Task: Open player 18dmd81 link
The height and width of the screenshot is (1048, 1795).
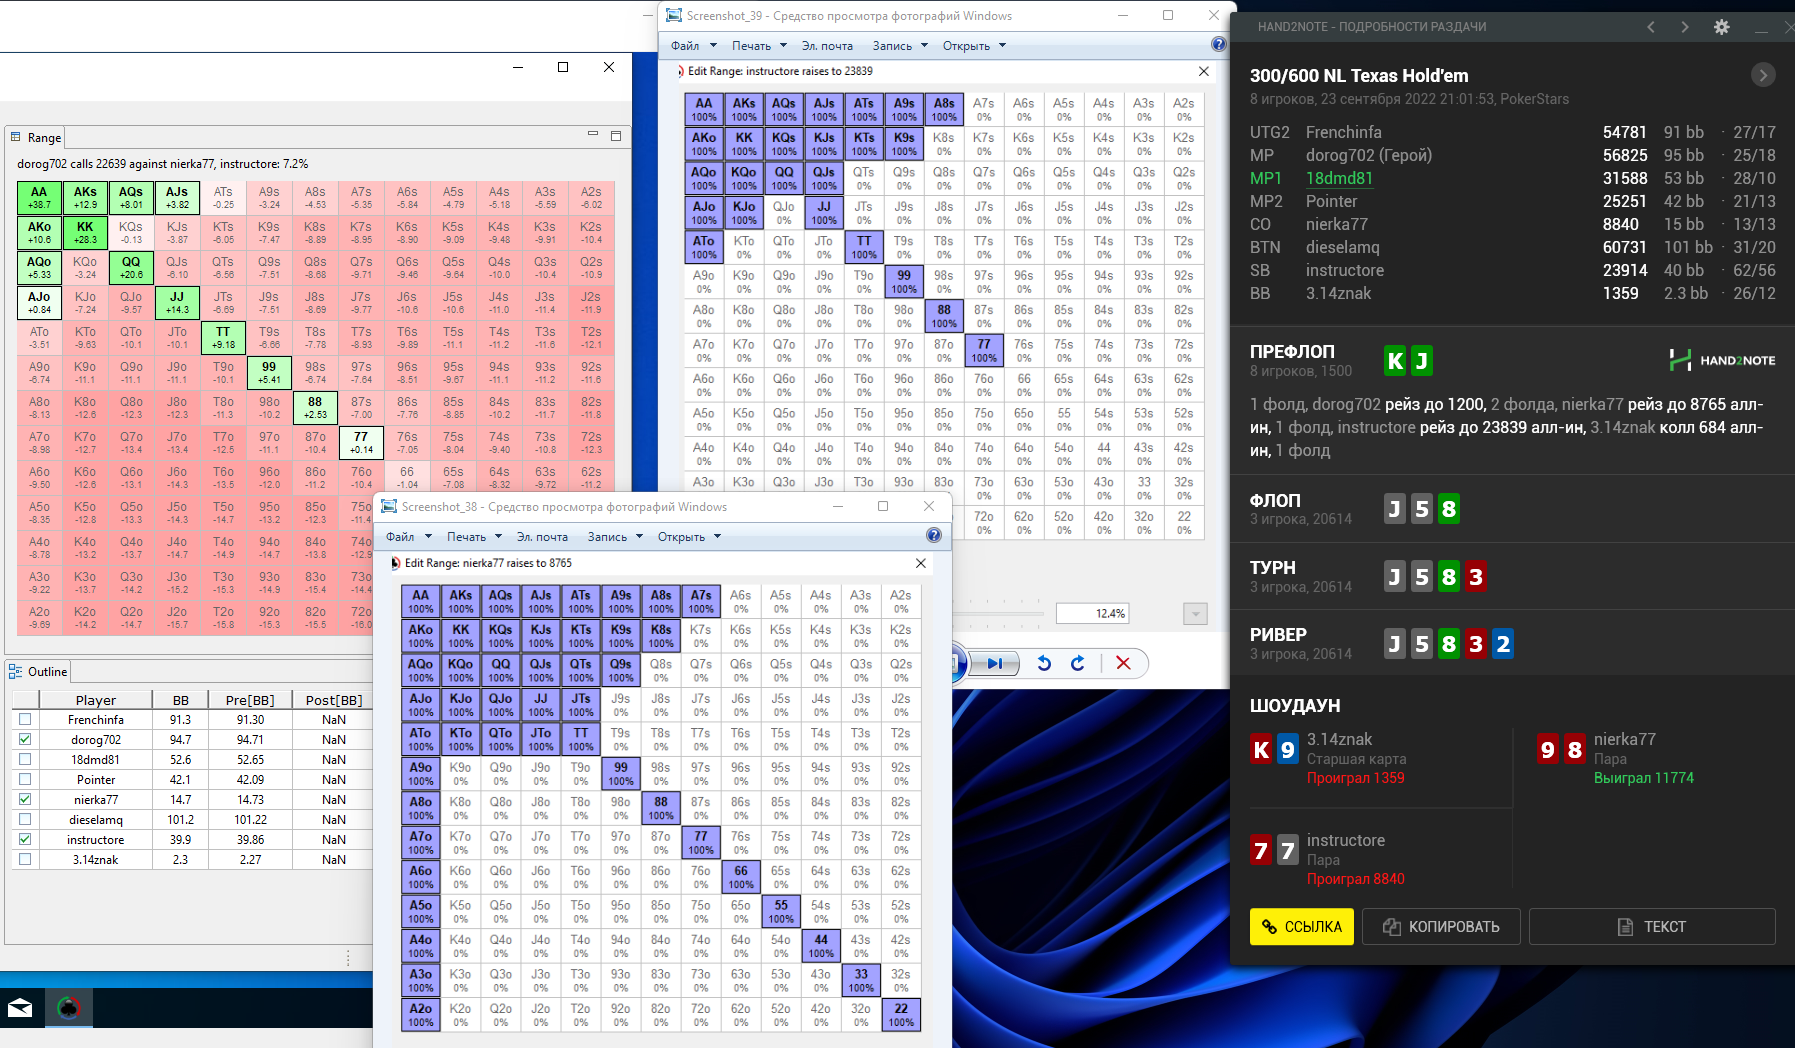Action: pyautogui.click(x=1339, y=178)
